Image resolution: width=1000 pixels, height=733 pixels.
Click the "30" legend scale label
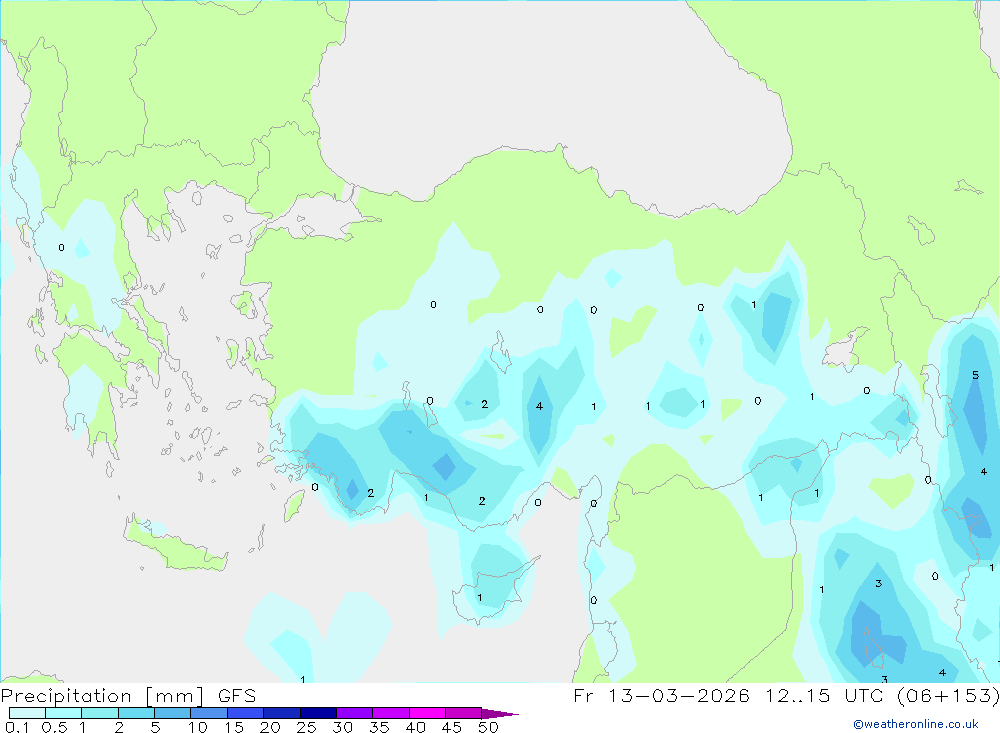(x=342, y=727)
